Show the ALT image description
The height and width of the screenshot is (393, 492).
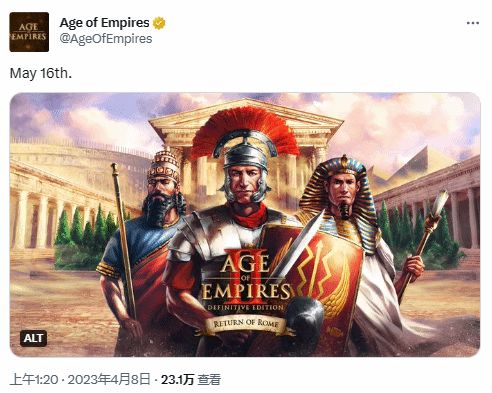pyautogui.click(x=33, y=338)
